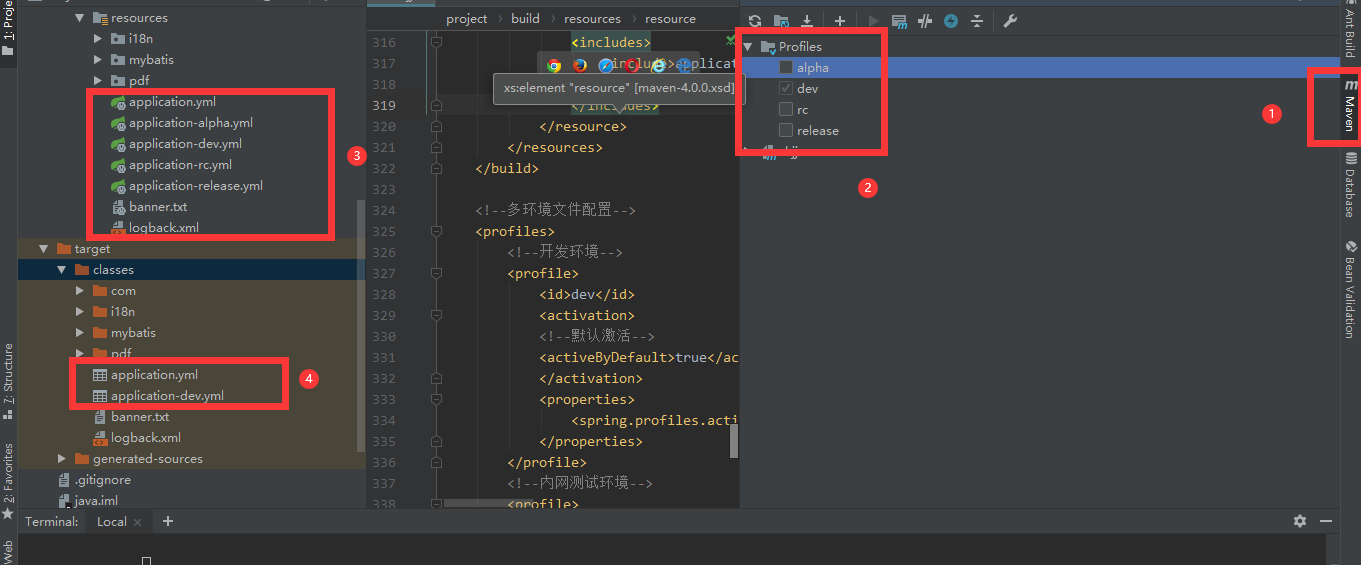Add a new terminal session tab
This screenshot has height=565, width=1361.
[x=168, y=521]
